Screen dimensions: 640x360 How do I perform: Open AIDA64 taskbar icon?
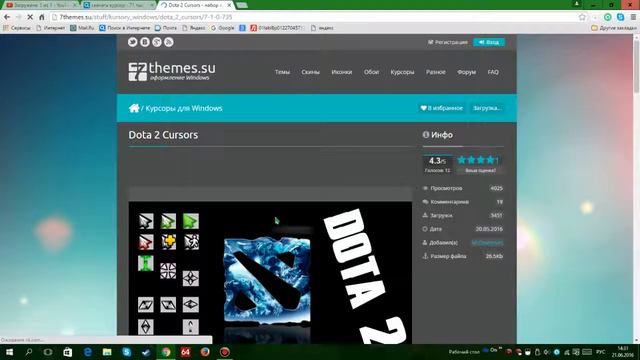[x=185, y=352]
